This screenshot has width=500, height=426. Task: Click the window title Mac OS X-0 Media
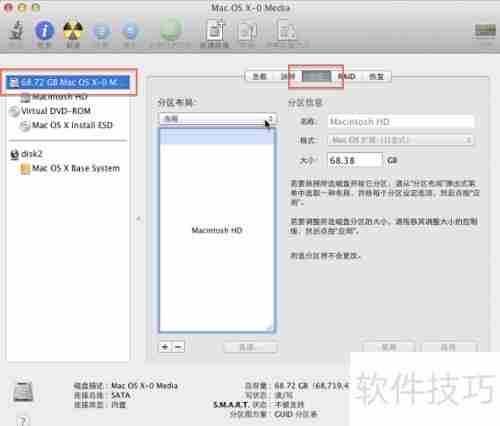[251, 7]
